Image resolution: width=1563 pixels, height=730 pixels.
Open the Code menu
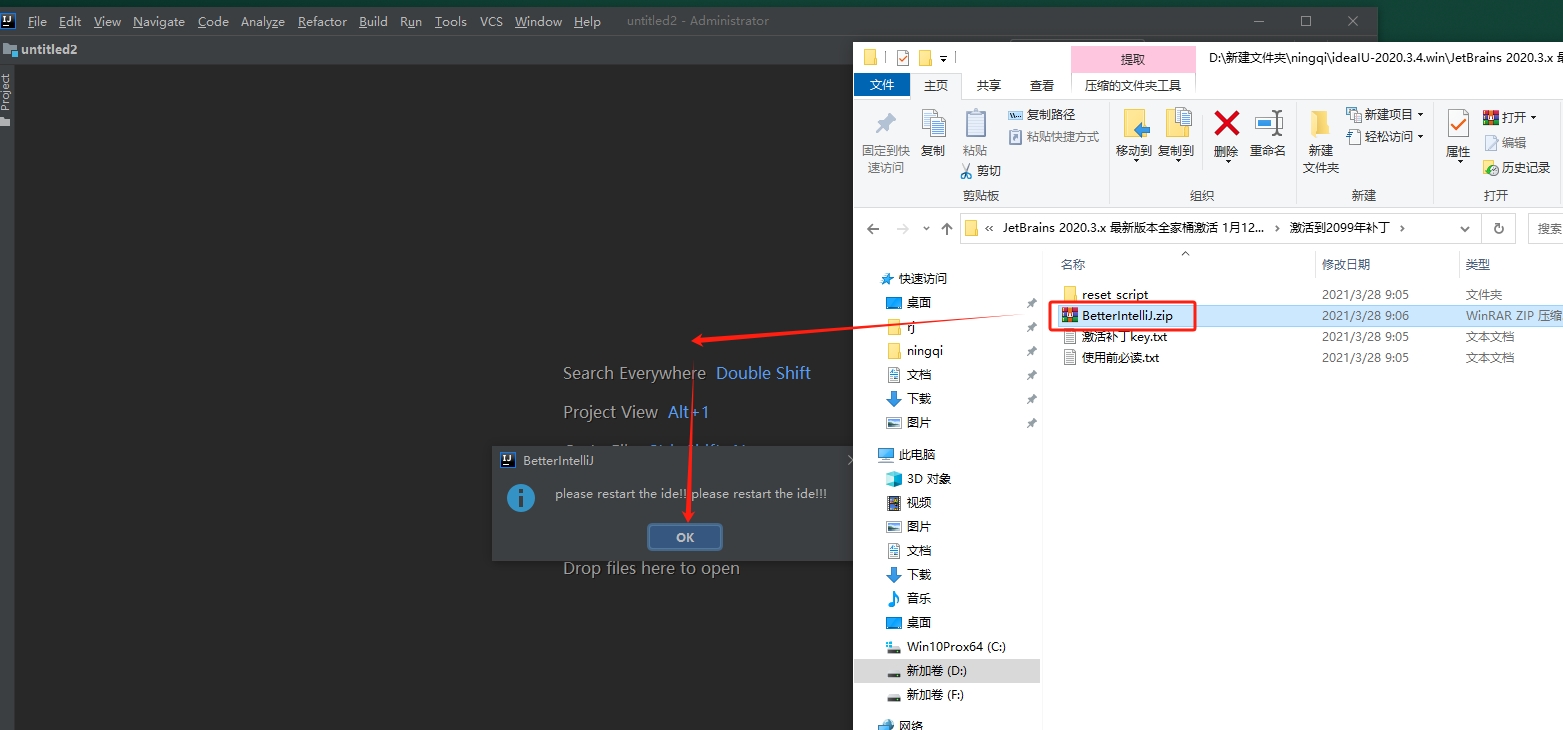(213, 21)
